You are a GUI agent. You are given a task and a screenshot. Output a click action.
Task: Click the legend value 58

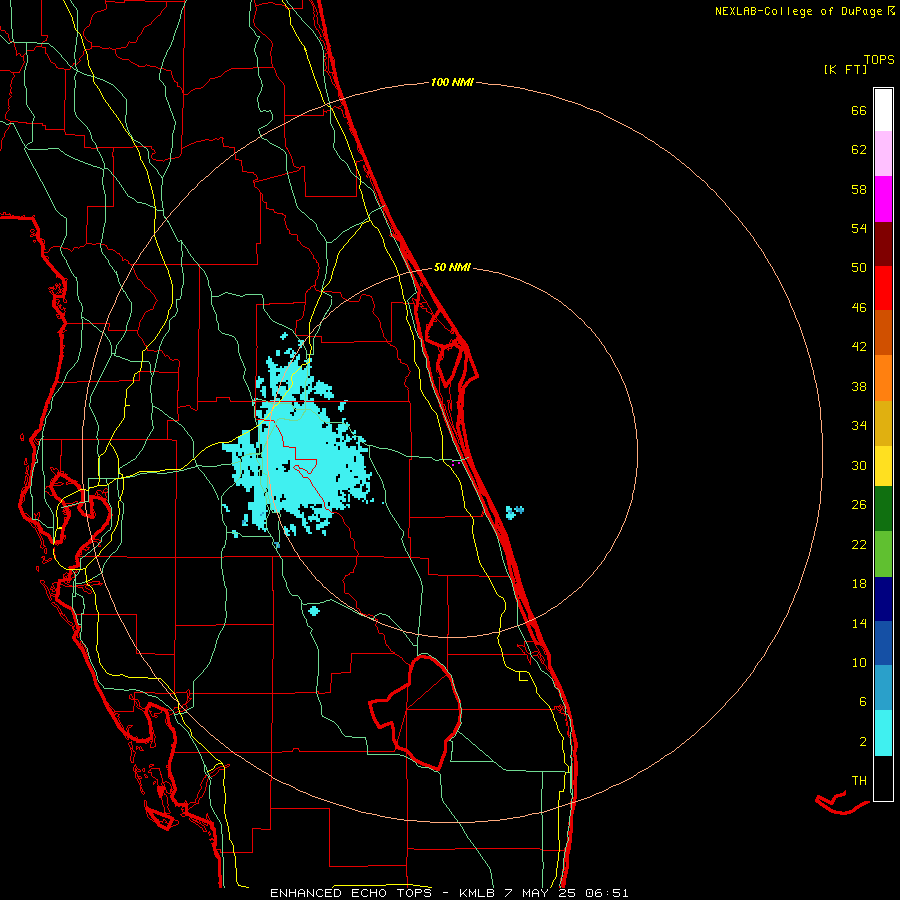[x=859, y=189]
